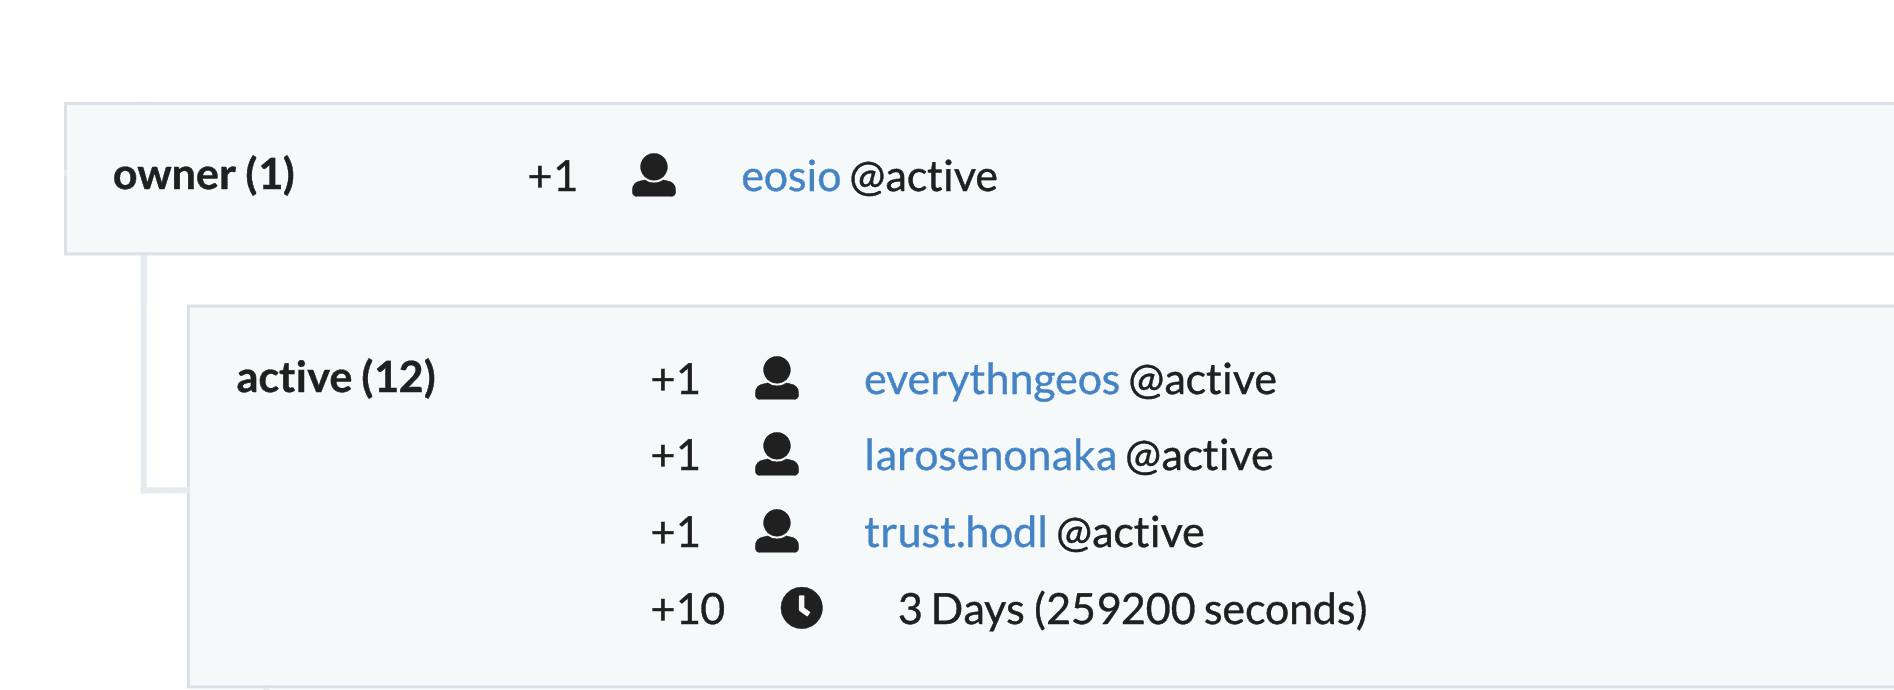Click the clock icon for the 3 Days wait
Image resolution: width=1894 pixels, height=690 pixels.
(801, 608)
